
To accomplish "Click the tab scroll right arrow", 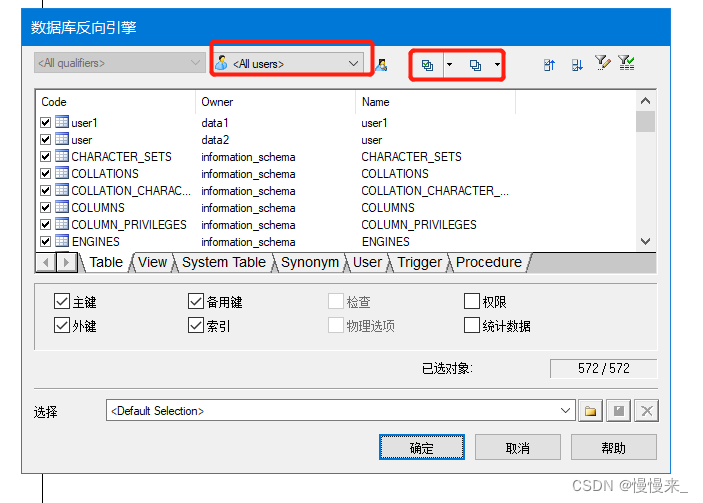I will click(x=66, y=262).
